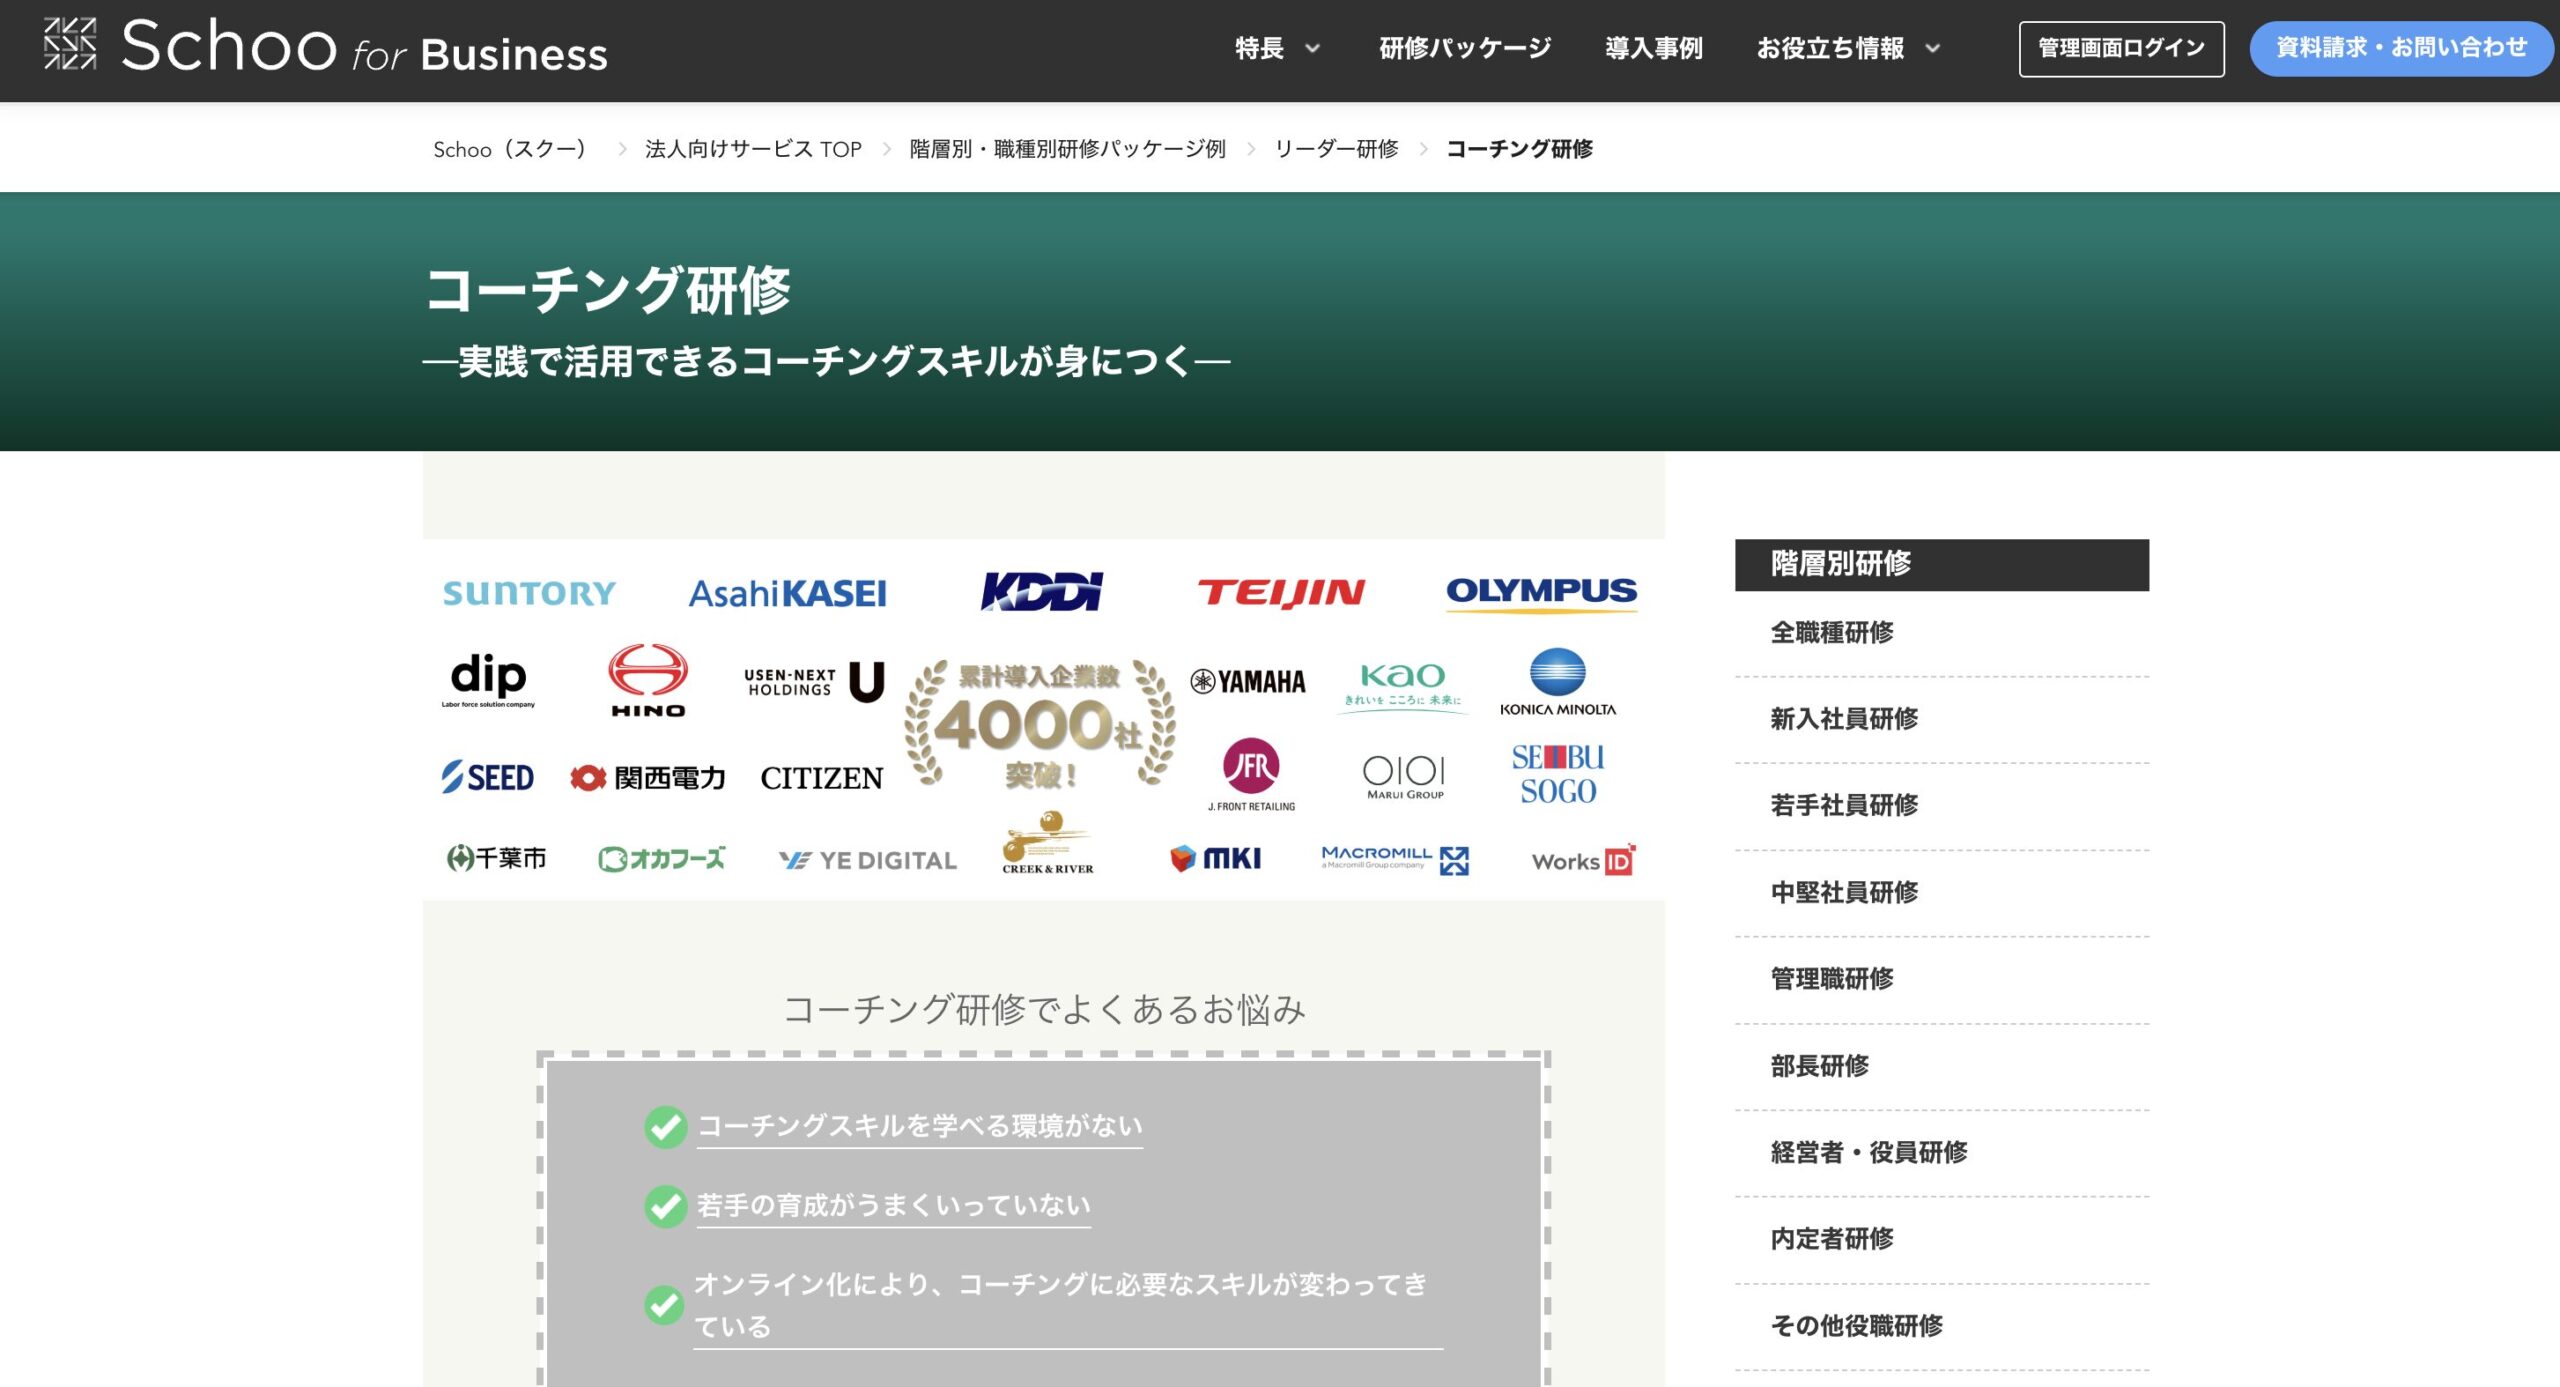The image size is (2560, 1387).
Task: Click the 4000社 laurel badge
Action: [x=1040, y=724]
